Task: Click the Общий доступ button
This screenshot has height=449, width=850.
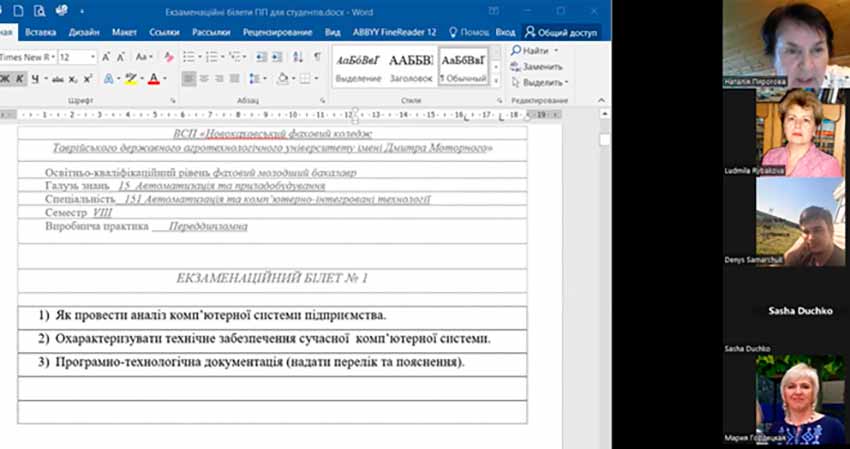Action: (559, 31)
